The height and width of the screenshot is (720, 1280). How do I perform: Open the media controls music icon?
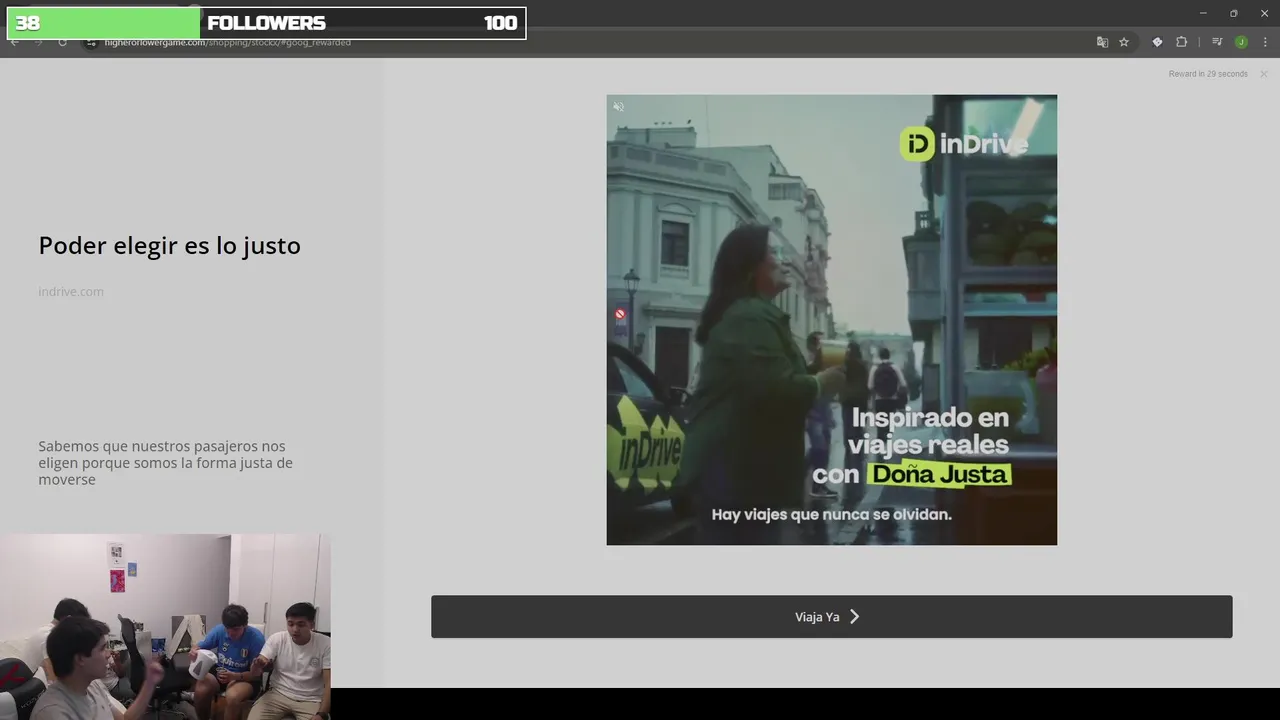tap(1217, 42)
